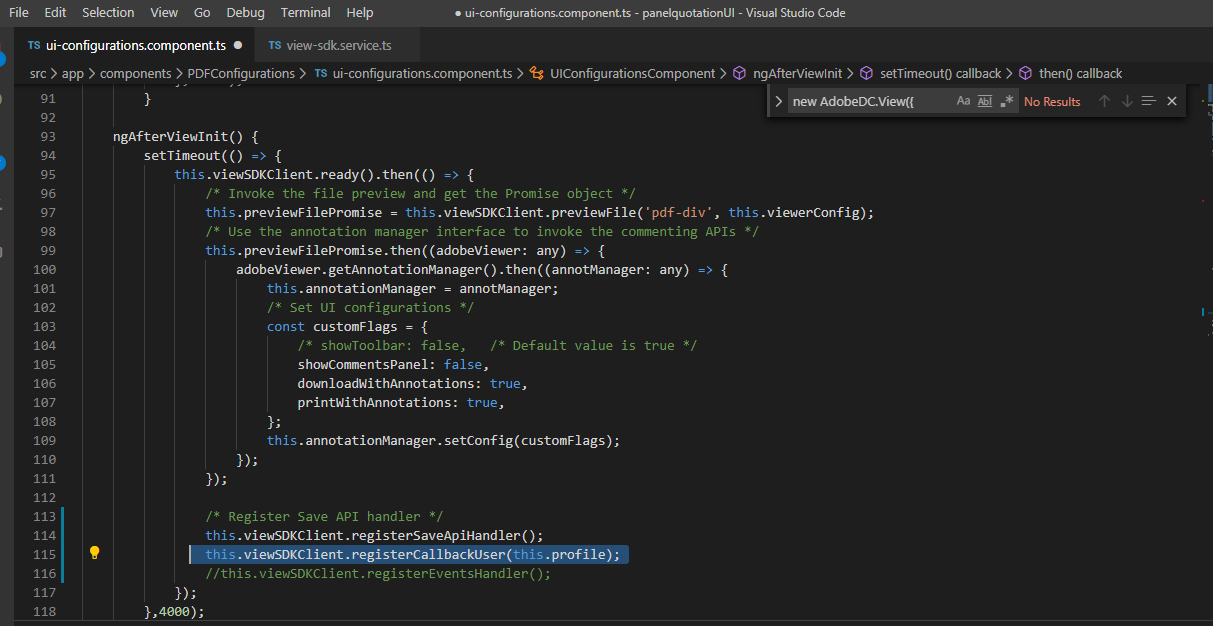1213x626 pixels.
Task: Expand the replace field with the find widget chevron
Action: (x=778, y=100)
